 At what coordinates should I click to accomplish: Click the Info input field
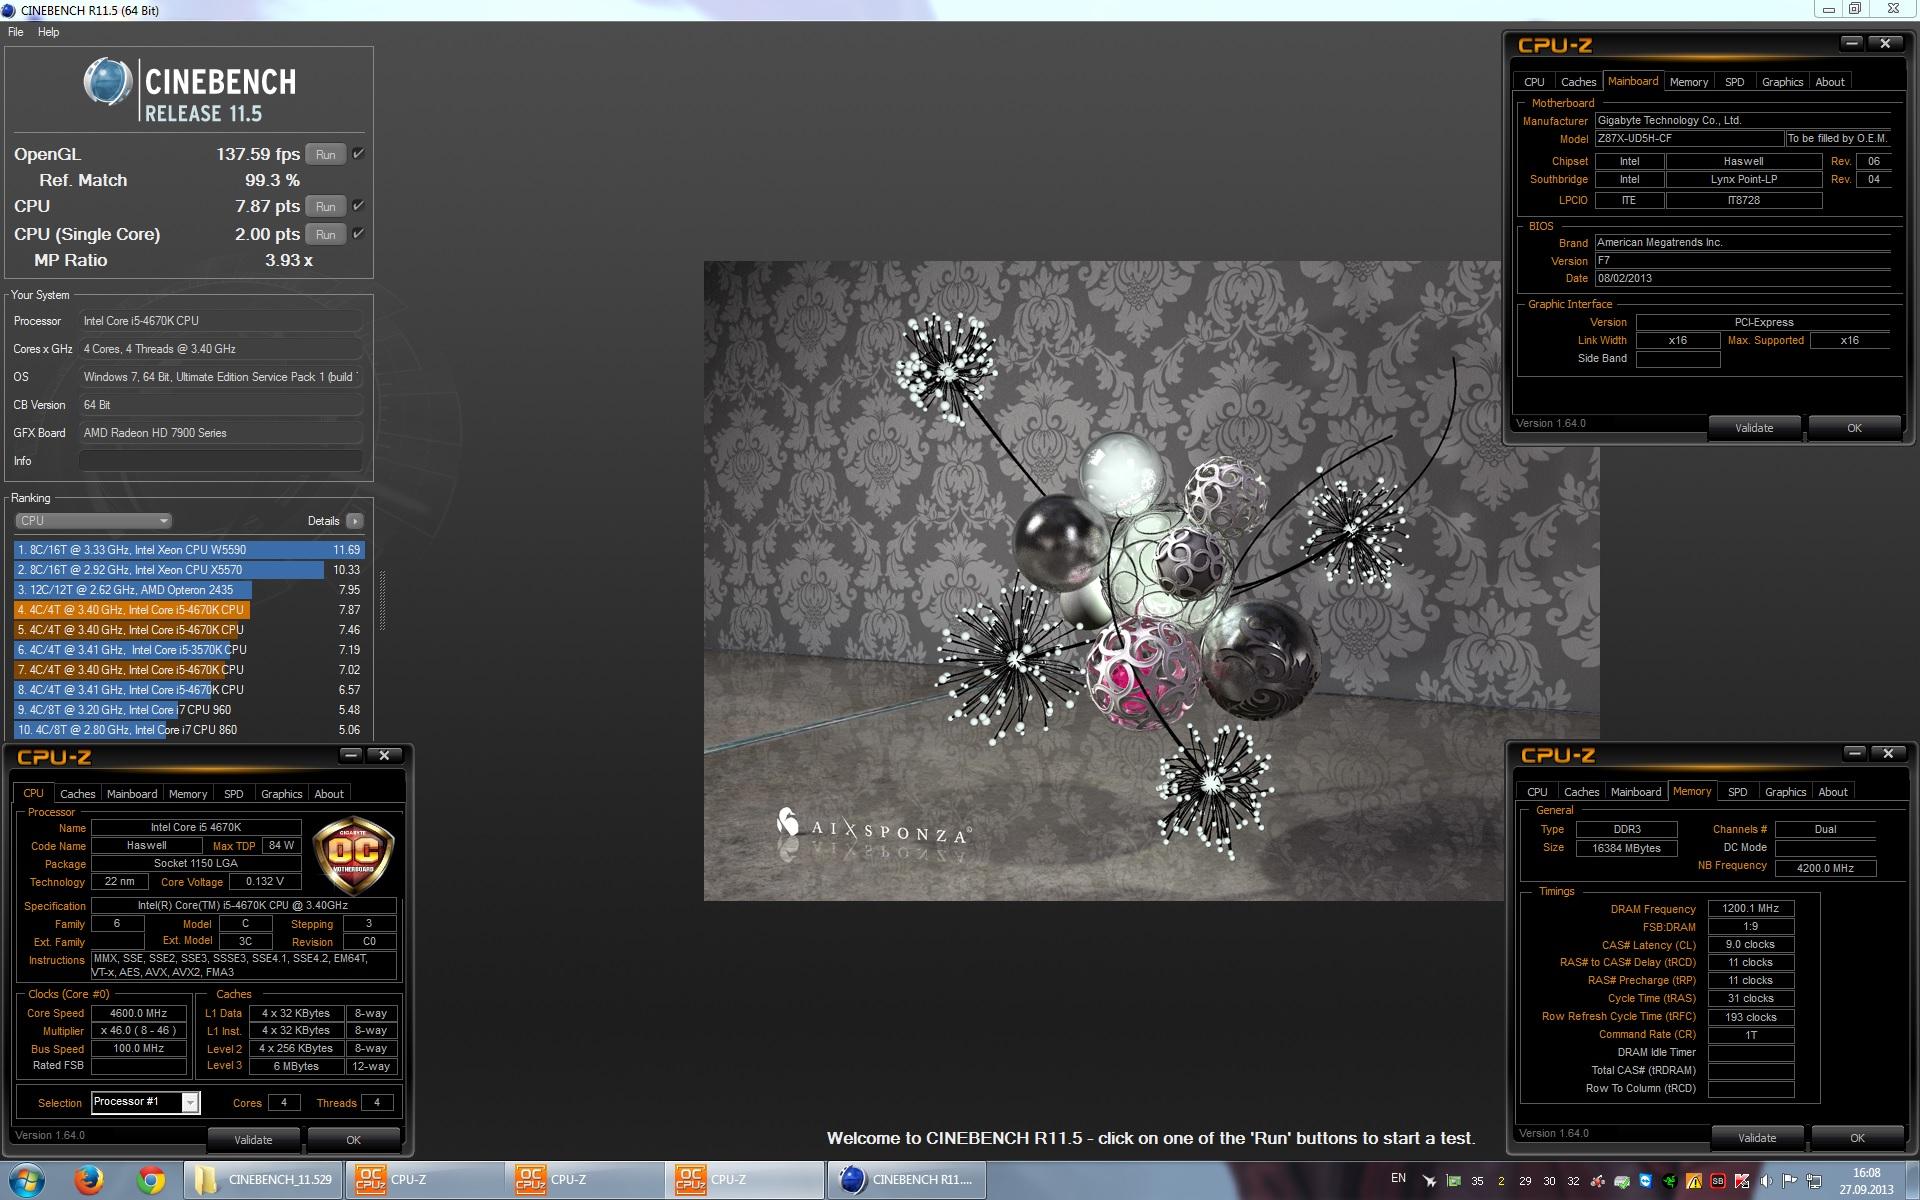point(220,461)
